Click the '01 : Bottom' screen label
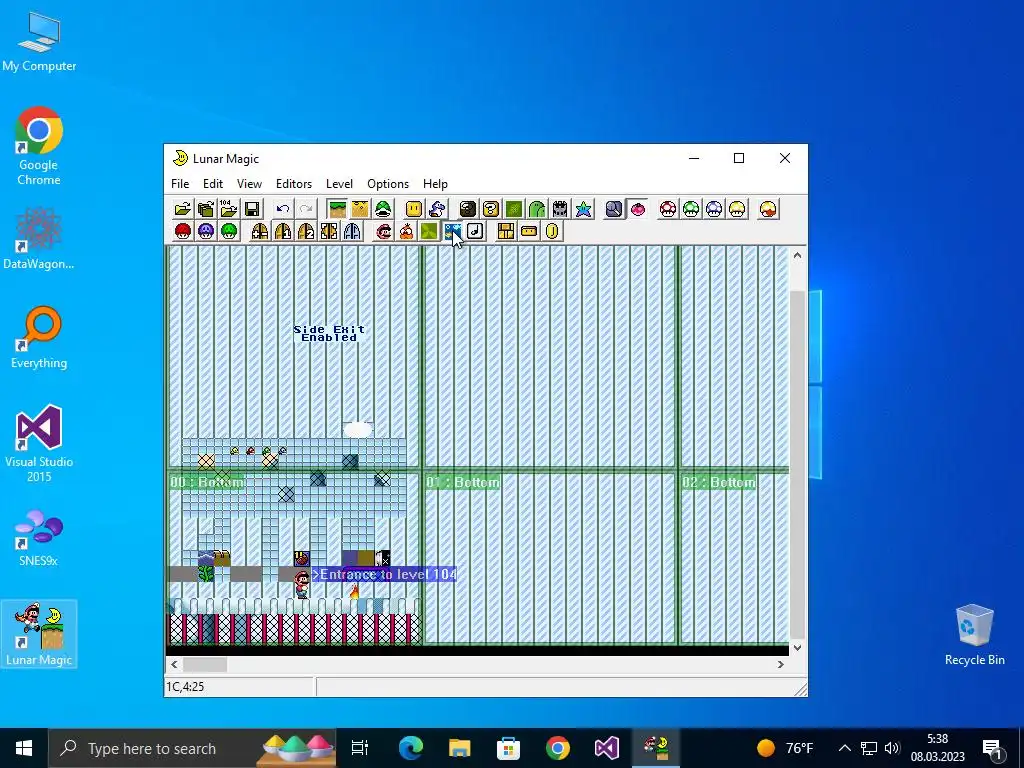Viewport: 1024px width, 768px height. (463, 483)
